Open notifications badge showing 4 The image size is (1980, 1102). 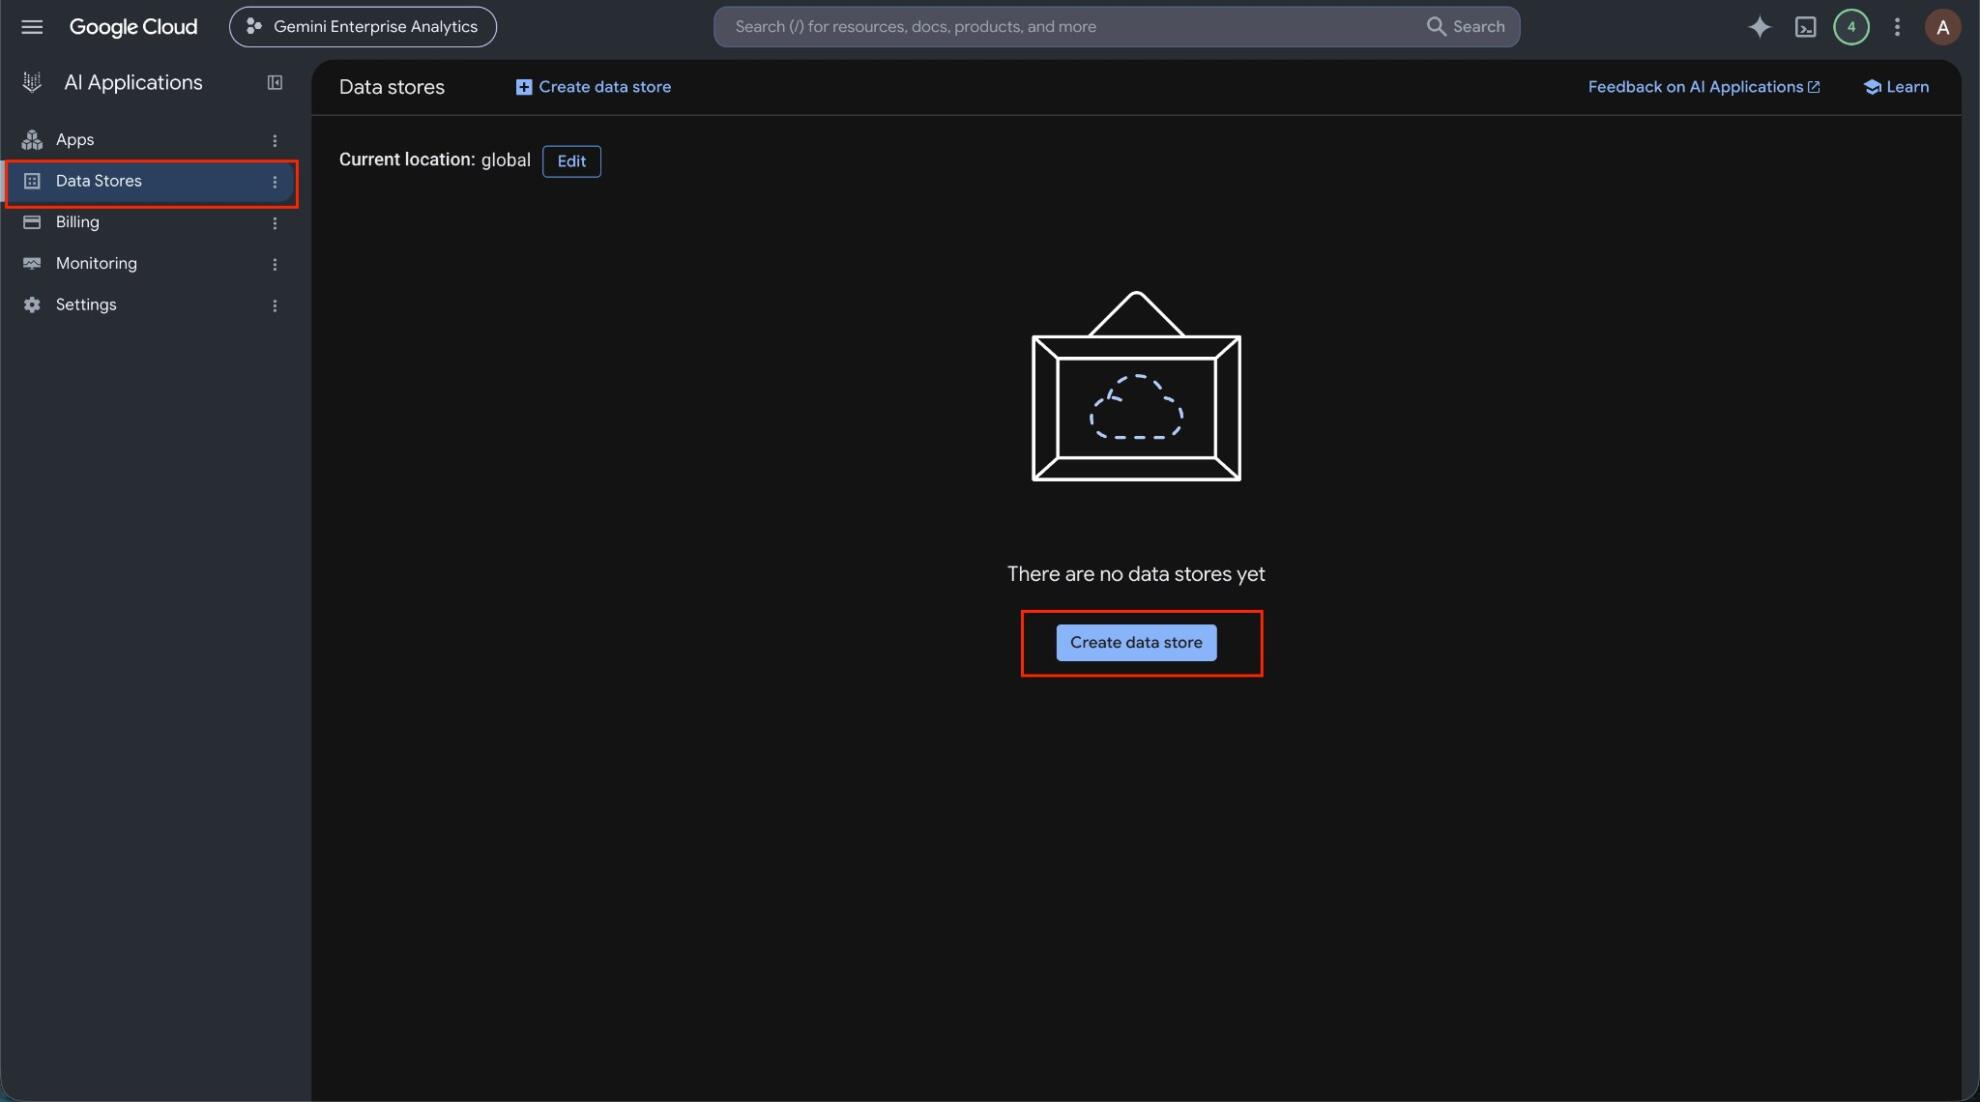(1851, 27)
